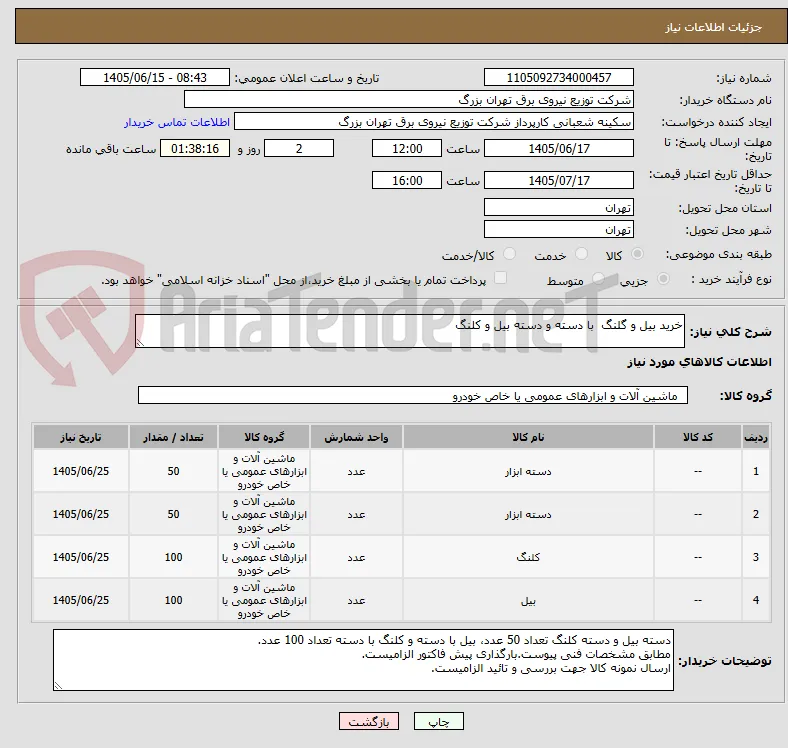Click the تعداد / مقدار column header
The height and width of the screenshot is (748, 788).
click(x=173, y=437)
